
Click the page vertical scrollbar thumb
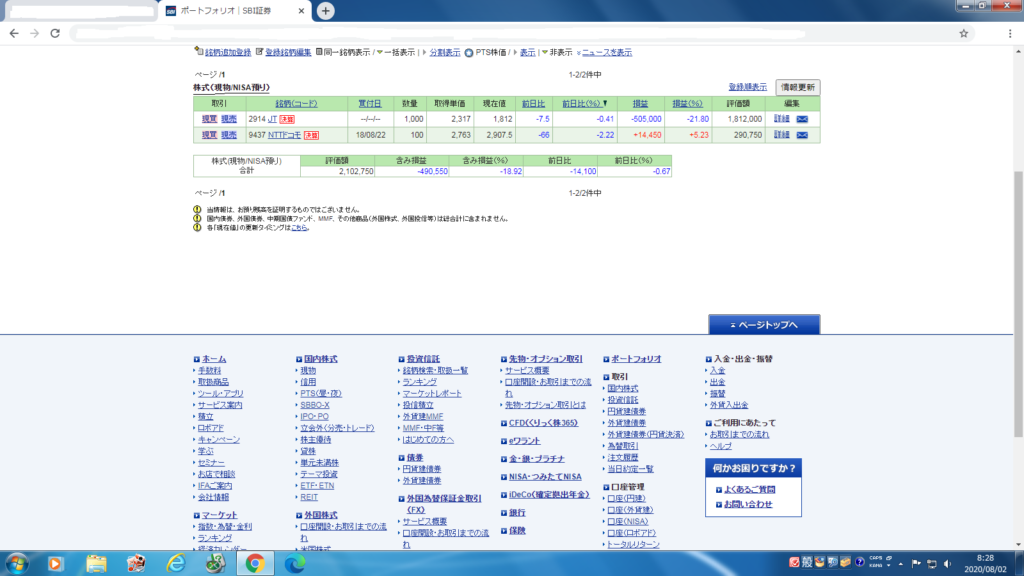[x=1018, y=304]
